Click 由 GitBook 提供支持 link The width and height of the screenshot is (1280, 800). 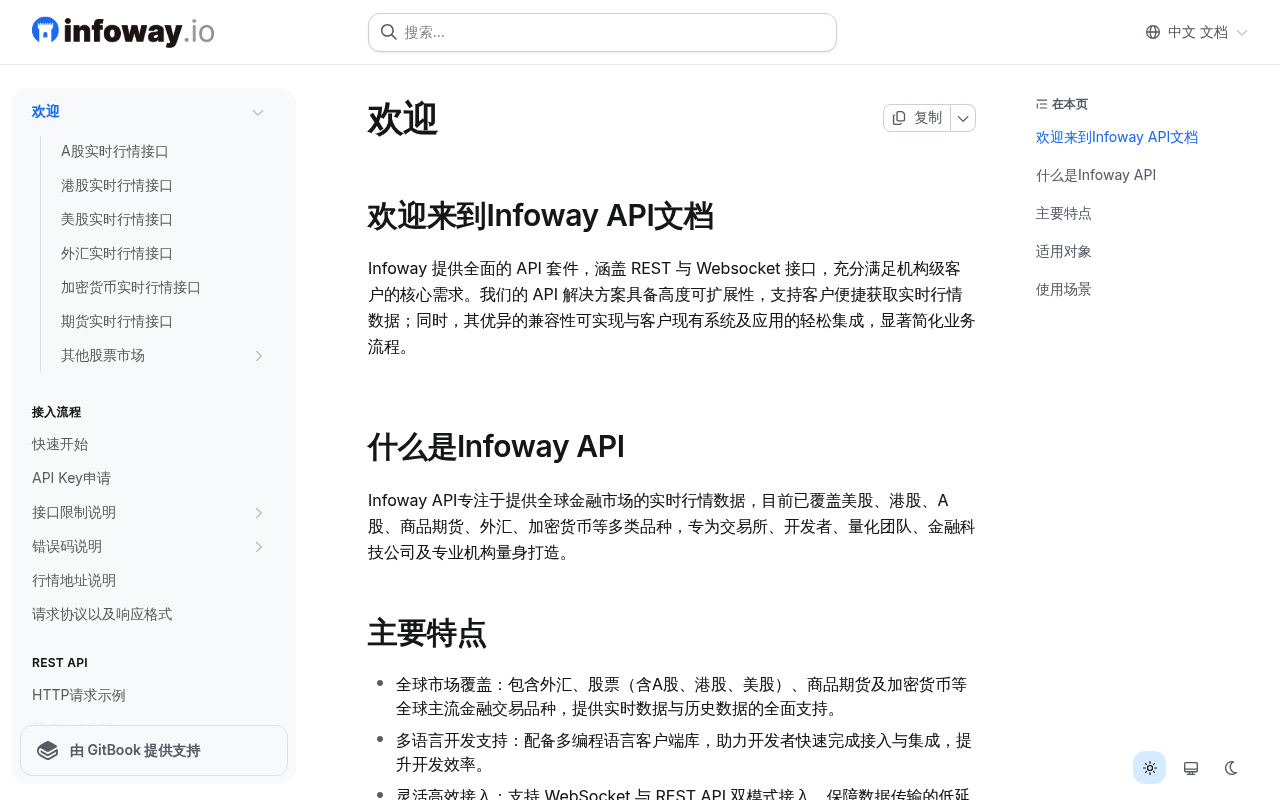click(x=154, y=751)
